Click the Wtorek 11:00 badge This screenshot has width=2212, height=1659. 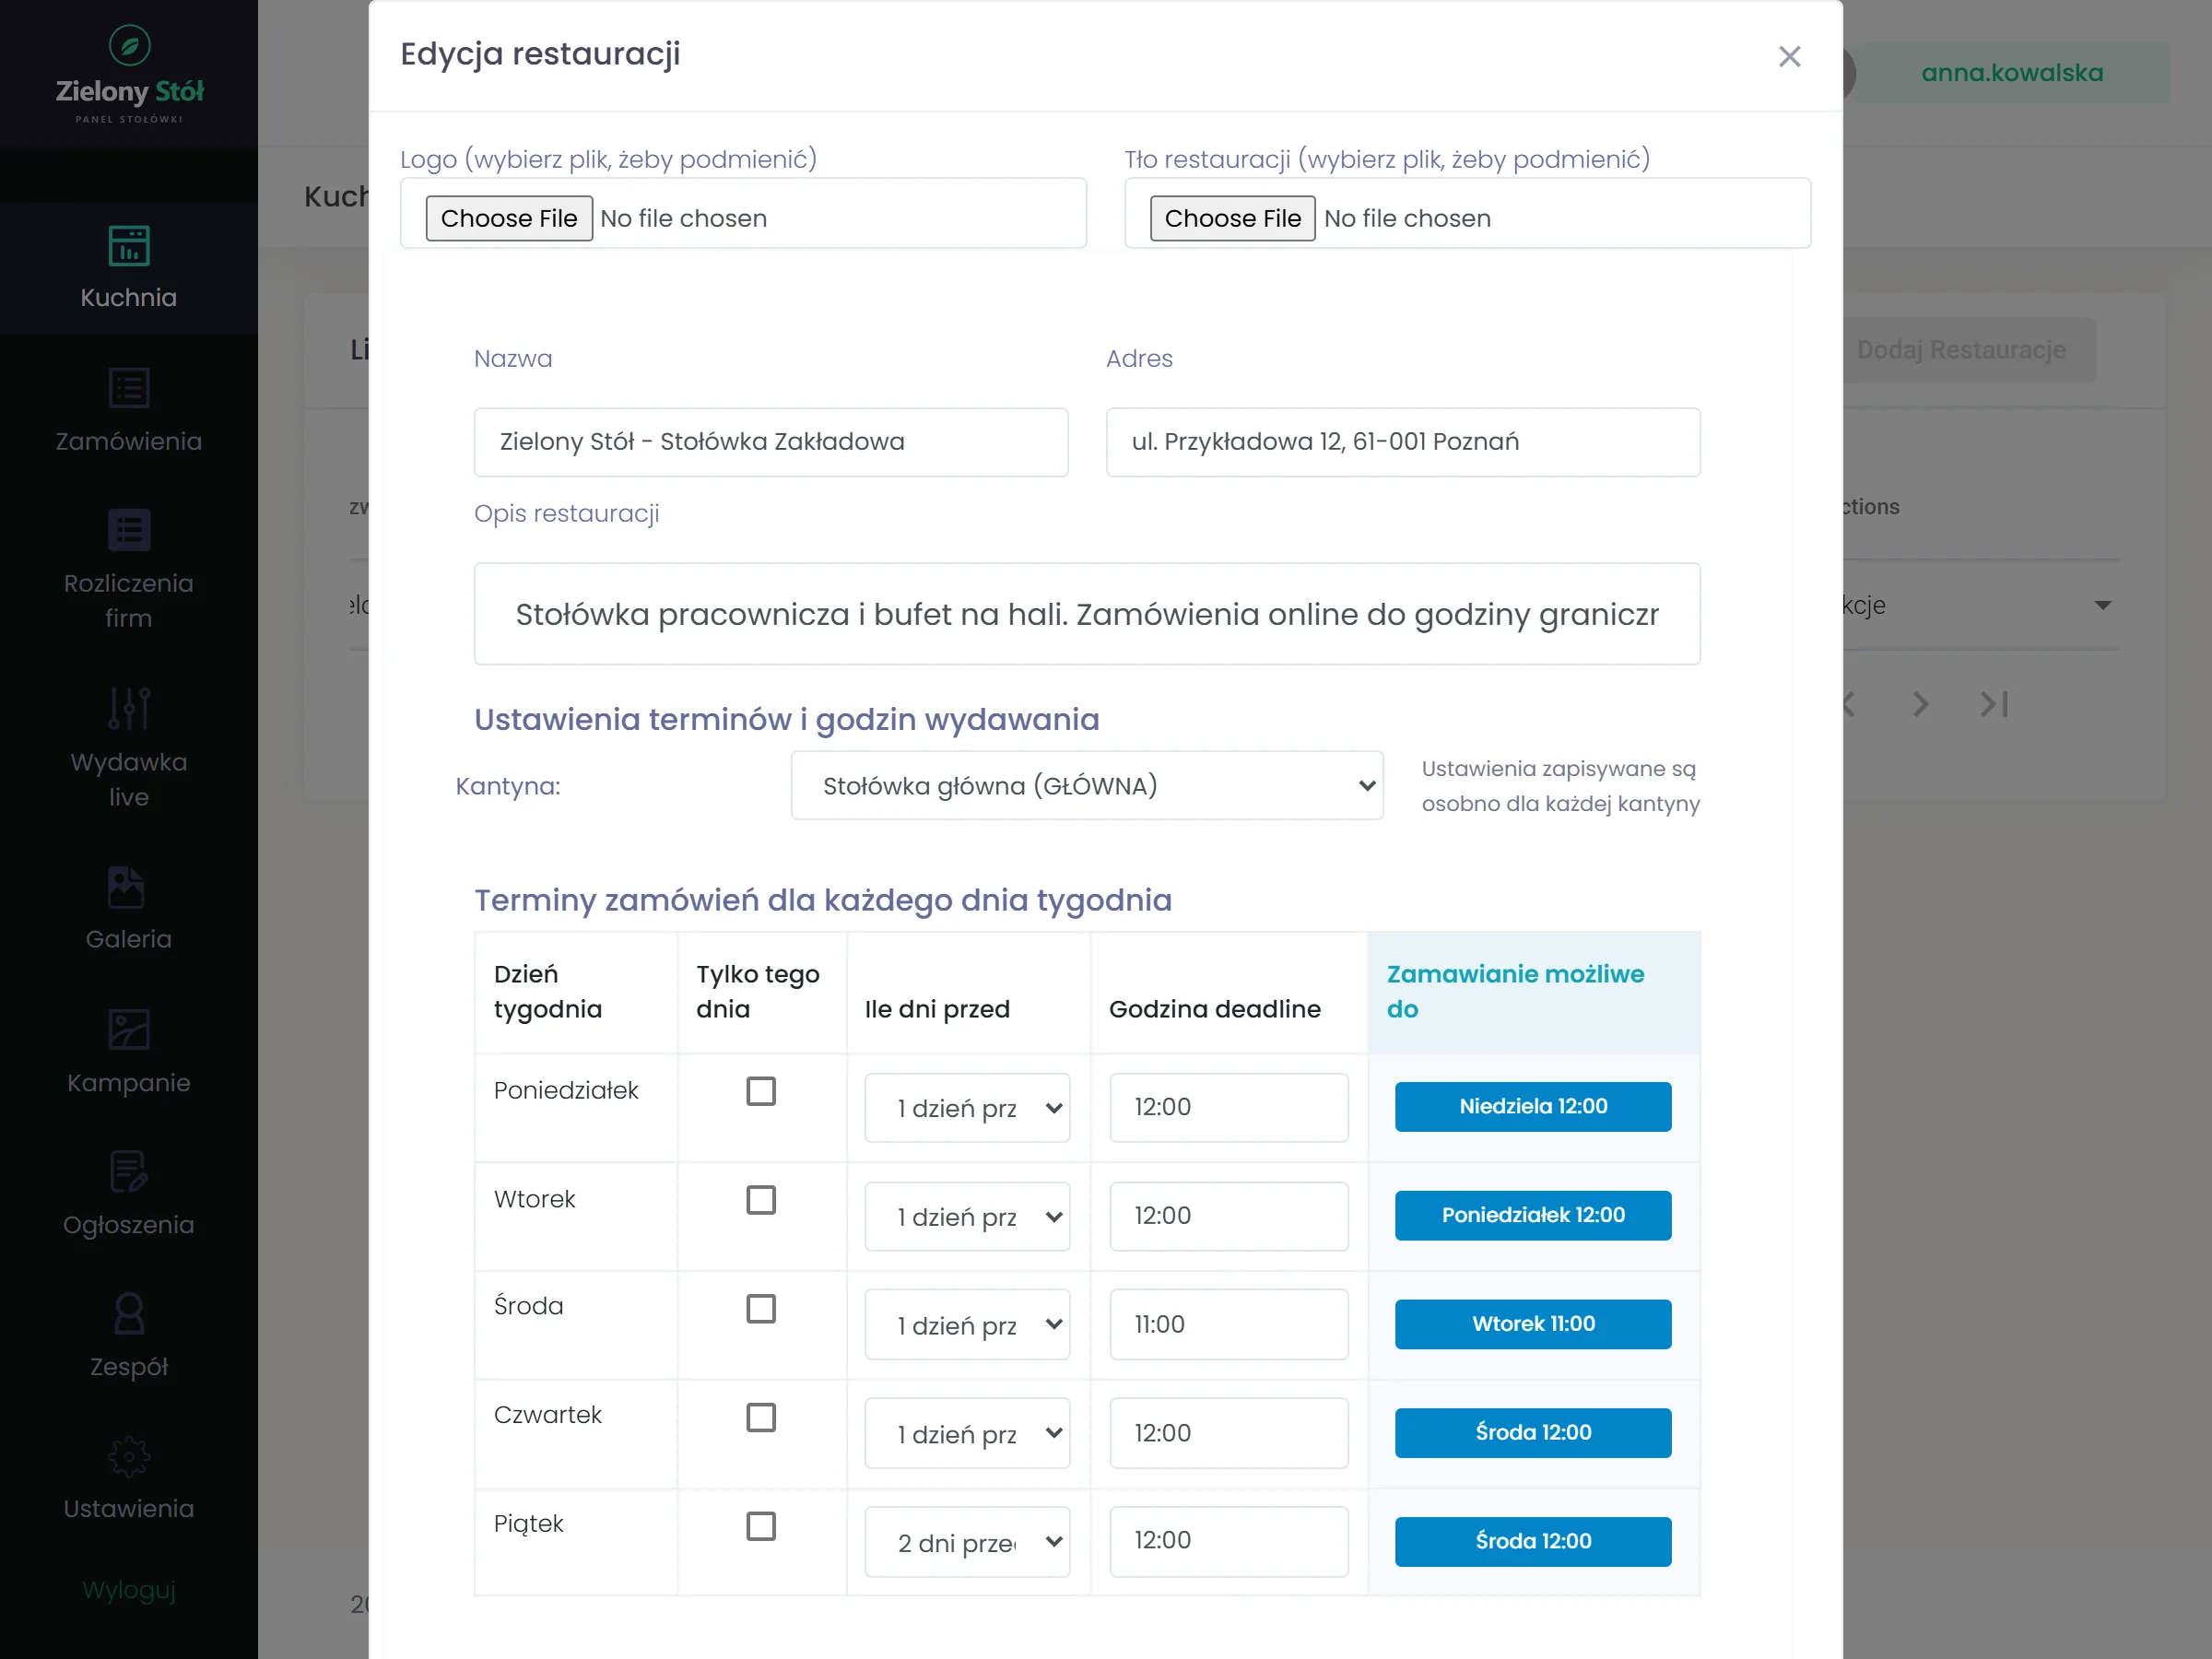(1533, 1324)
